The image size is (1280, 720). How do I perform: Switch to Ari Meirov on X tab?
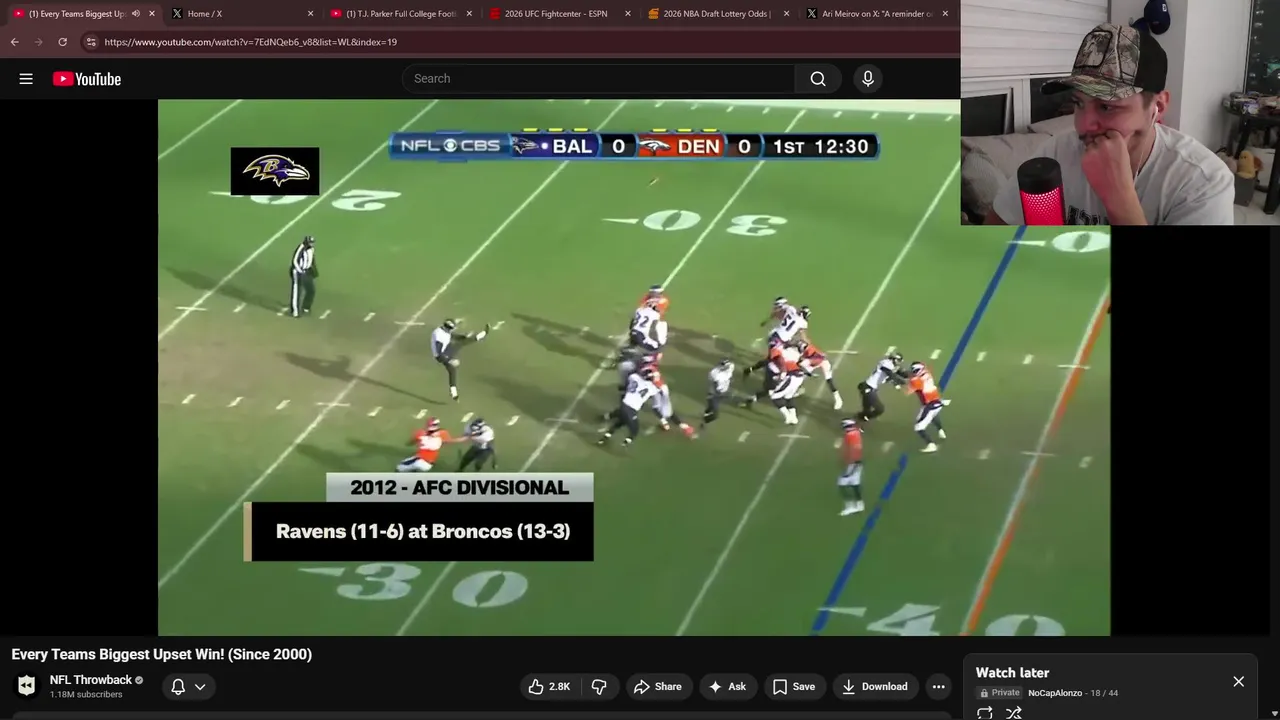[x=877, y=14]
